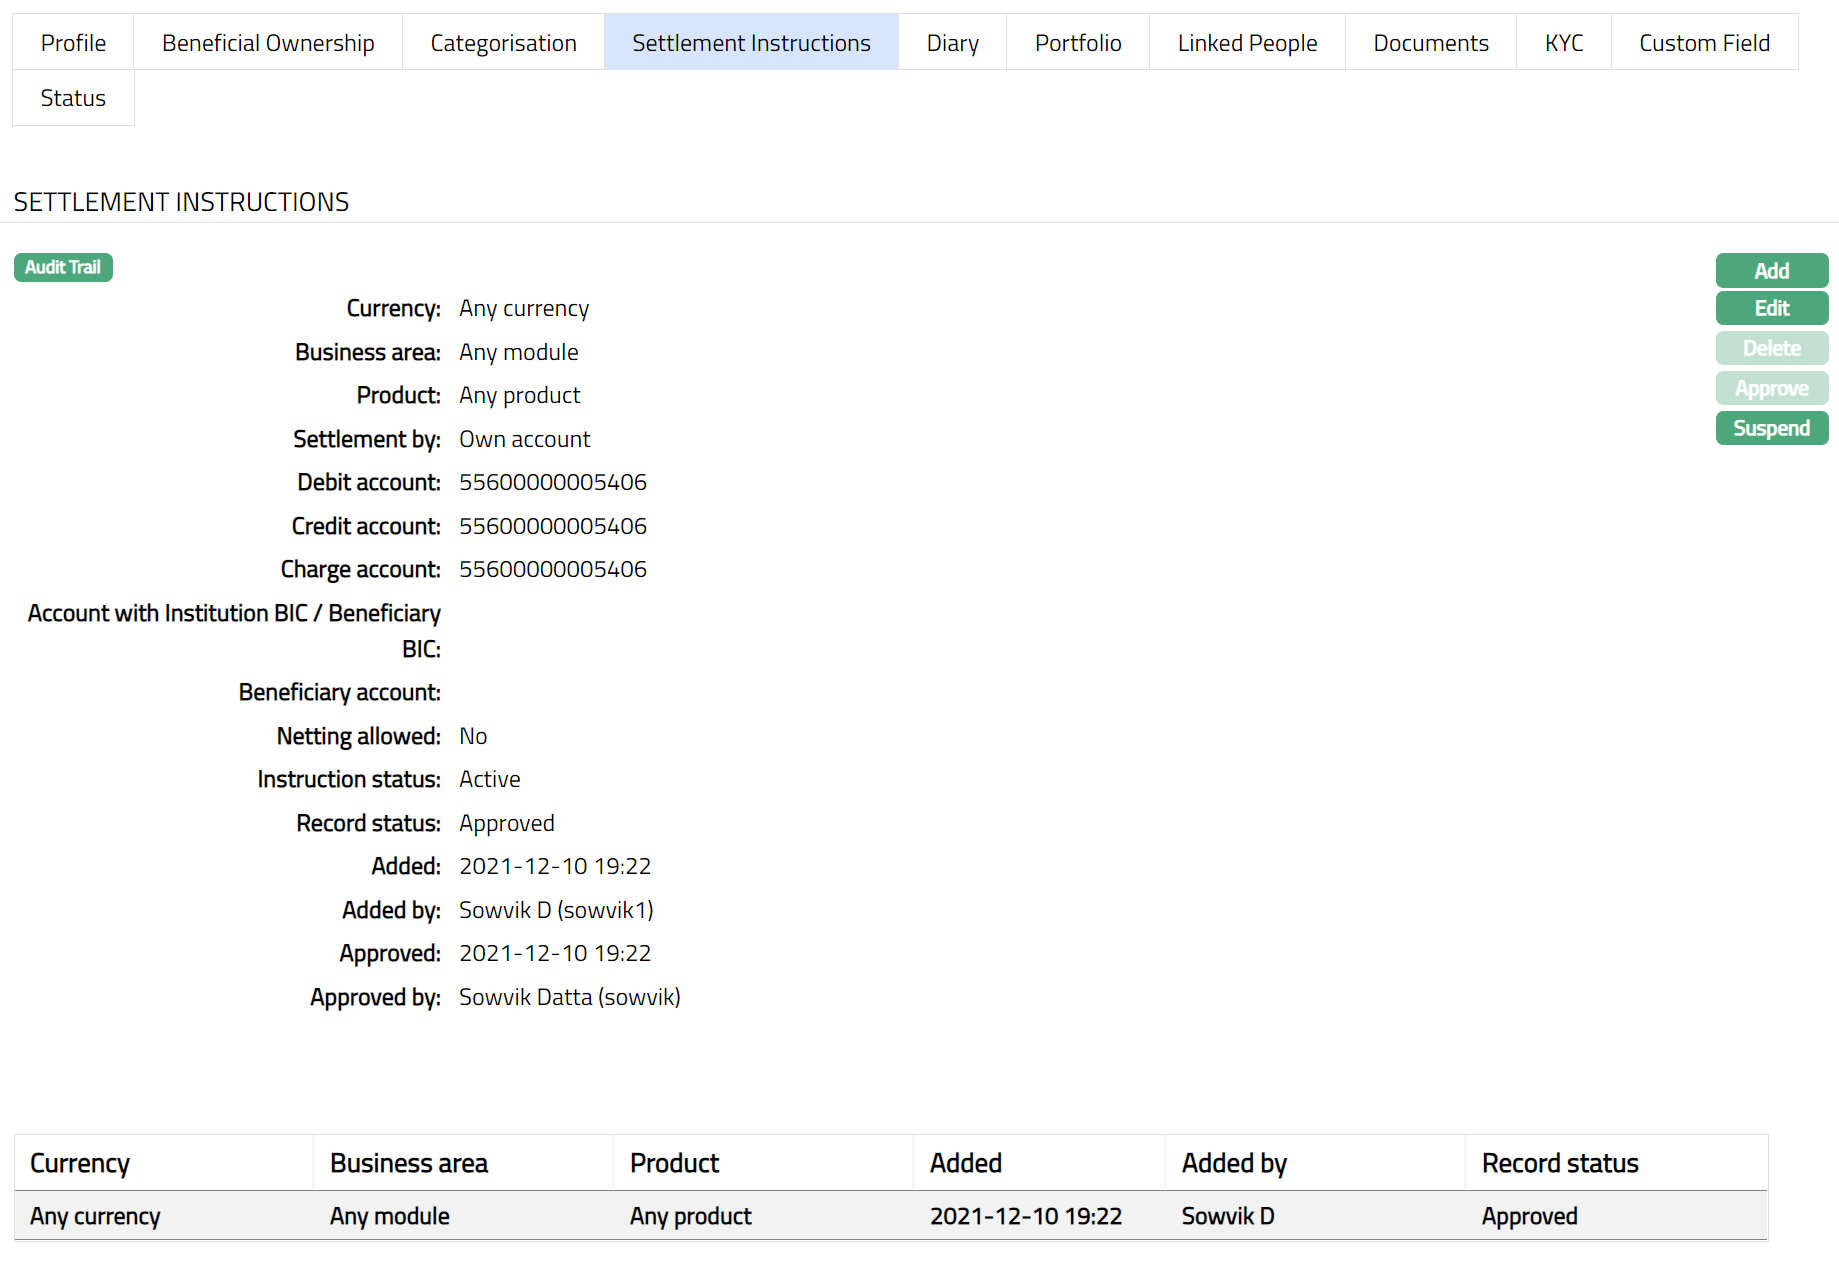
Task: Select the Settlement Instructions tab
Action: 751,43
